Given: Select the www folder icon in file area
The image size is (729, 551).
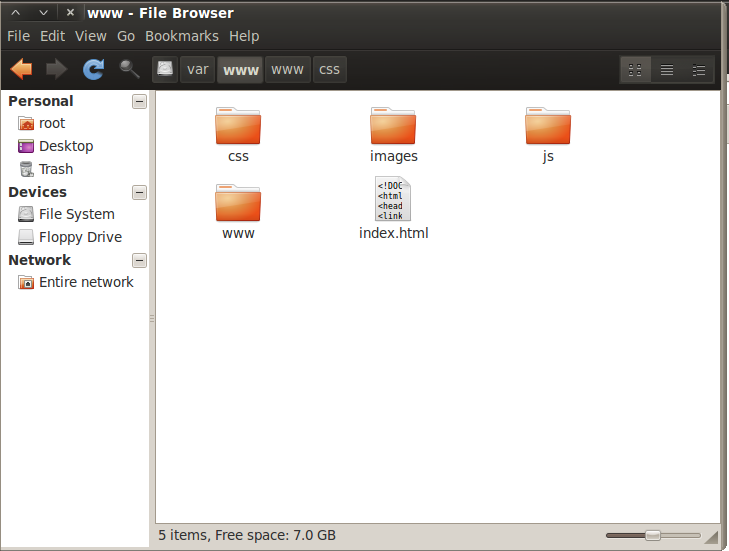Looking at the screenshot, I should coord(238,203).
